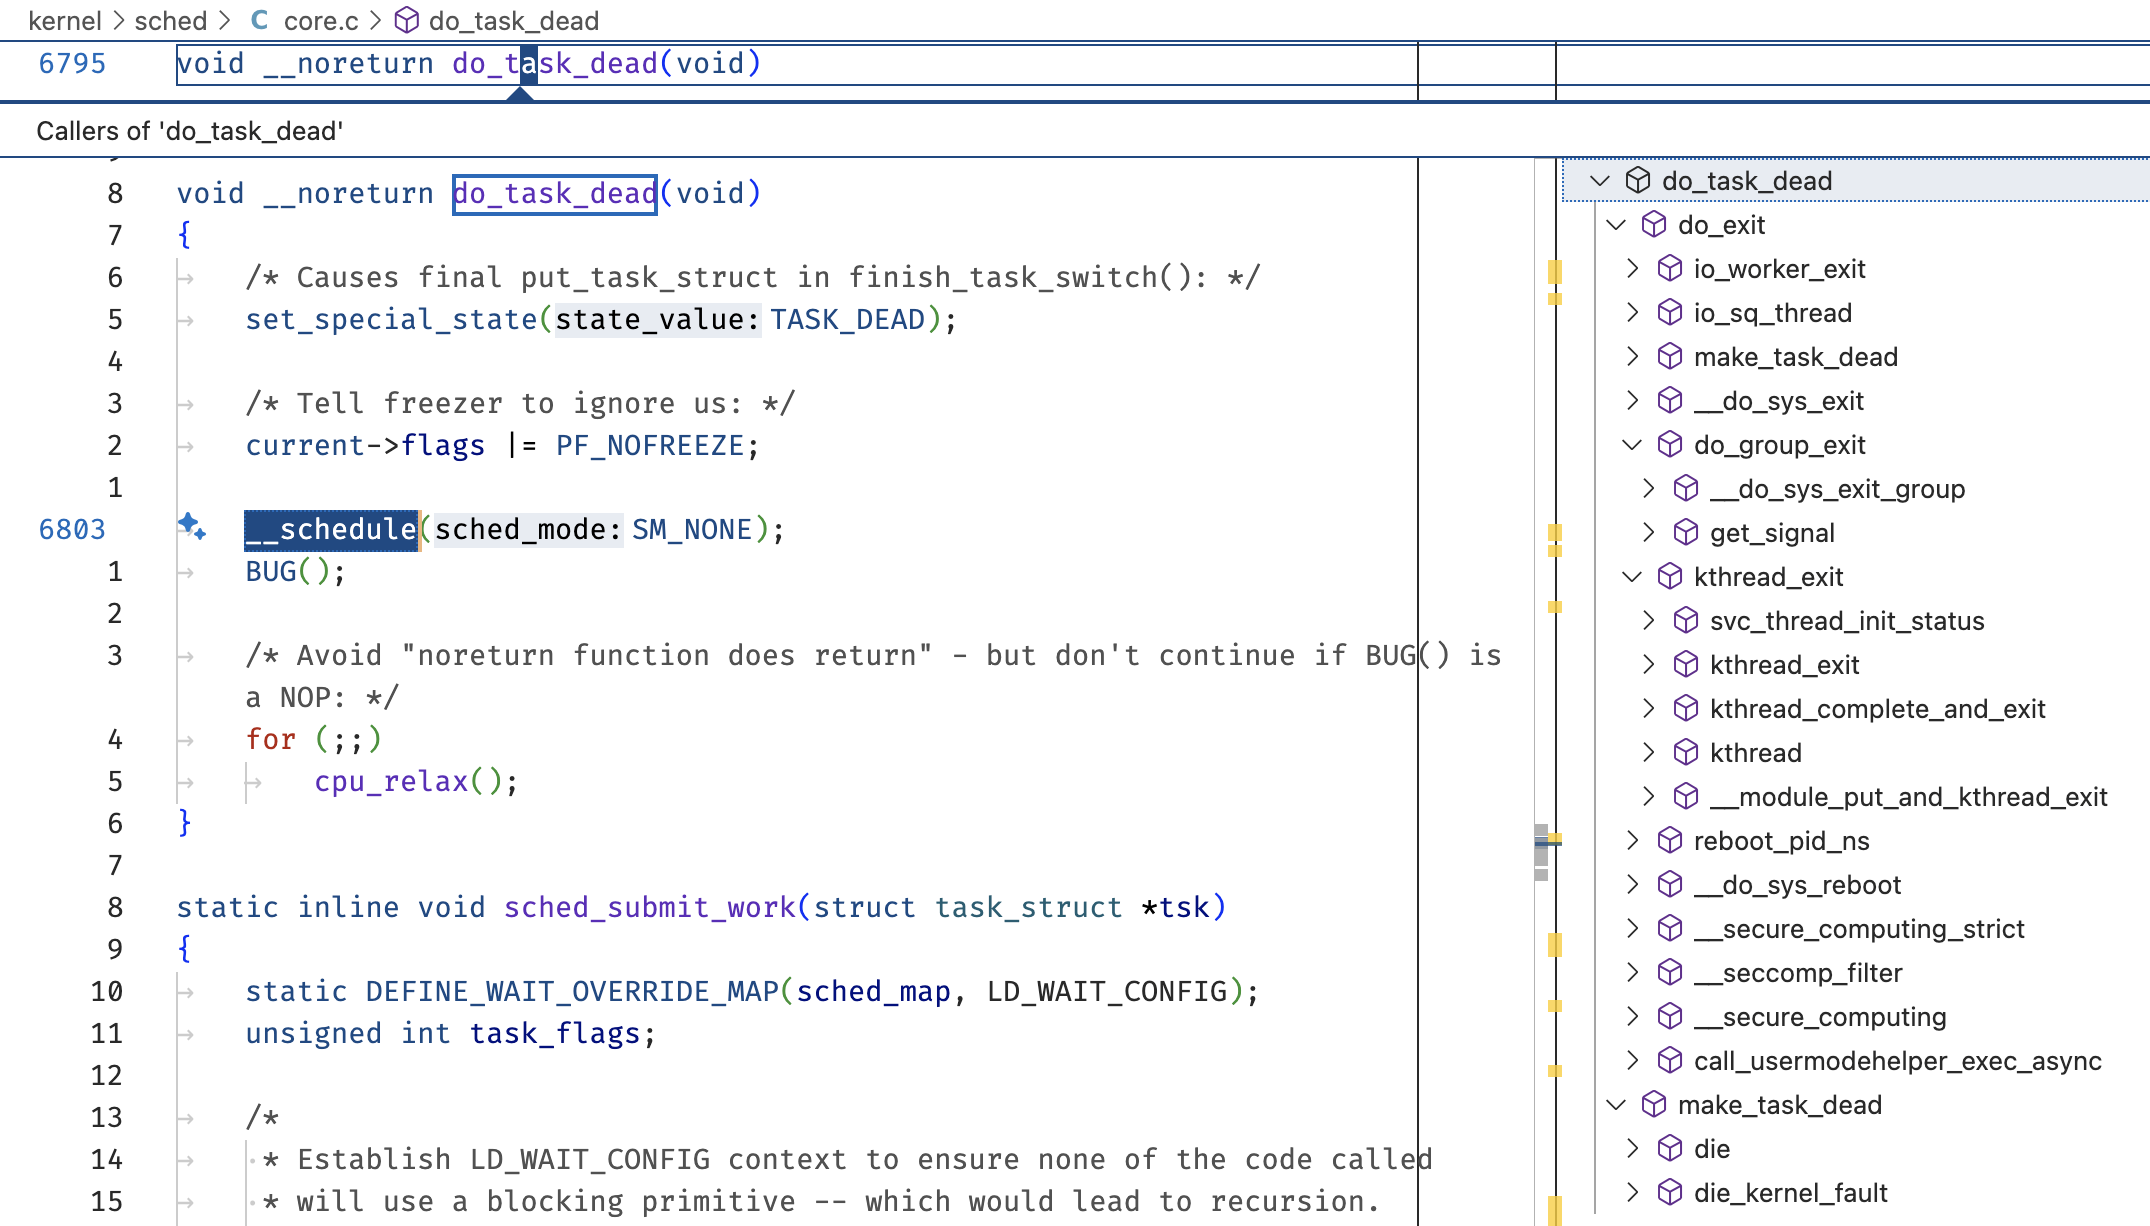
Task: Click the do_exit cube icon
Action: [1654, 225]
